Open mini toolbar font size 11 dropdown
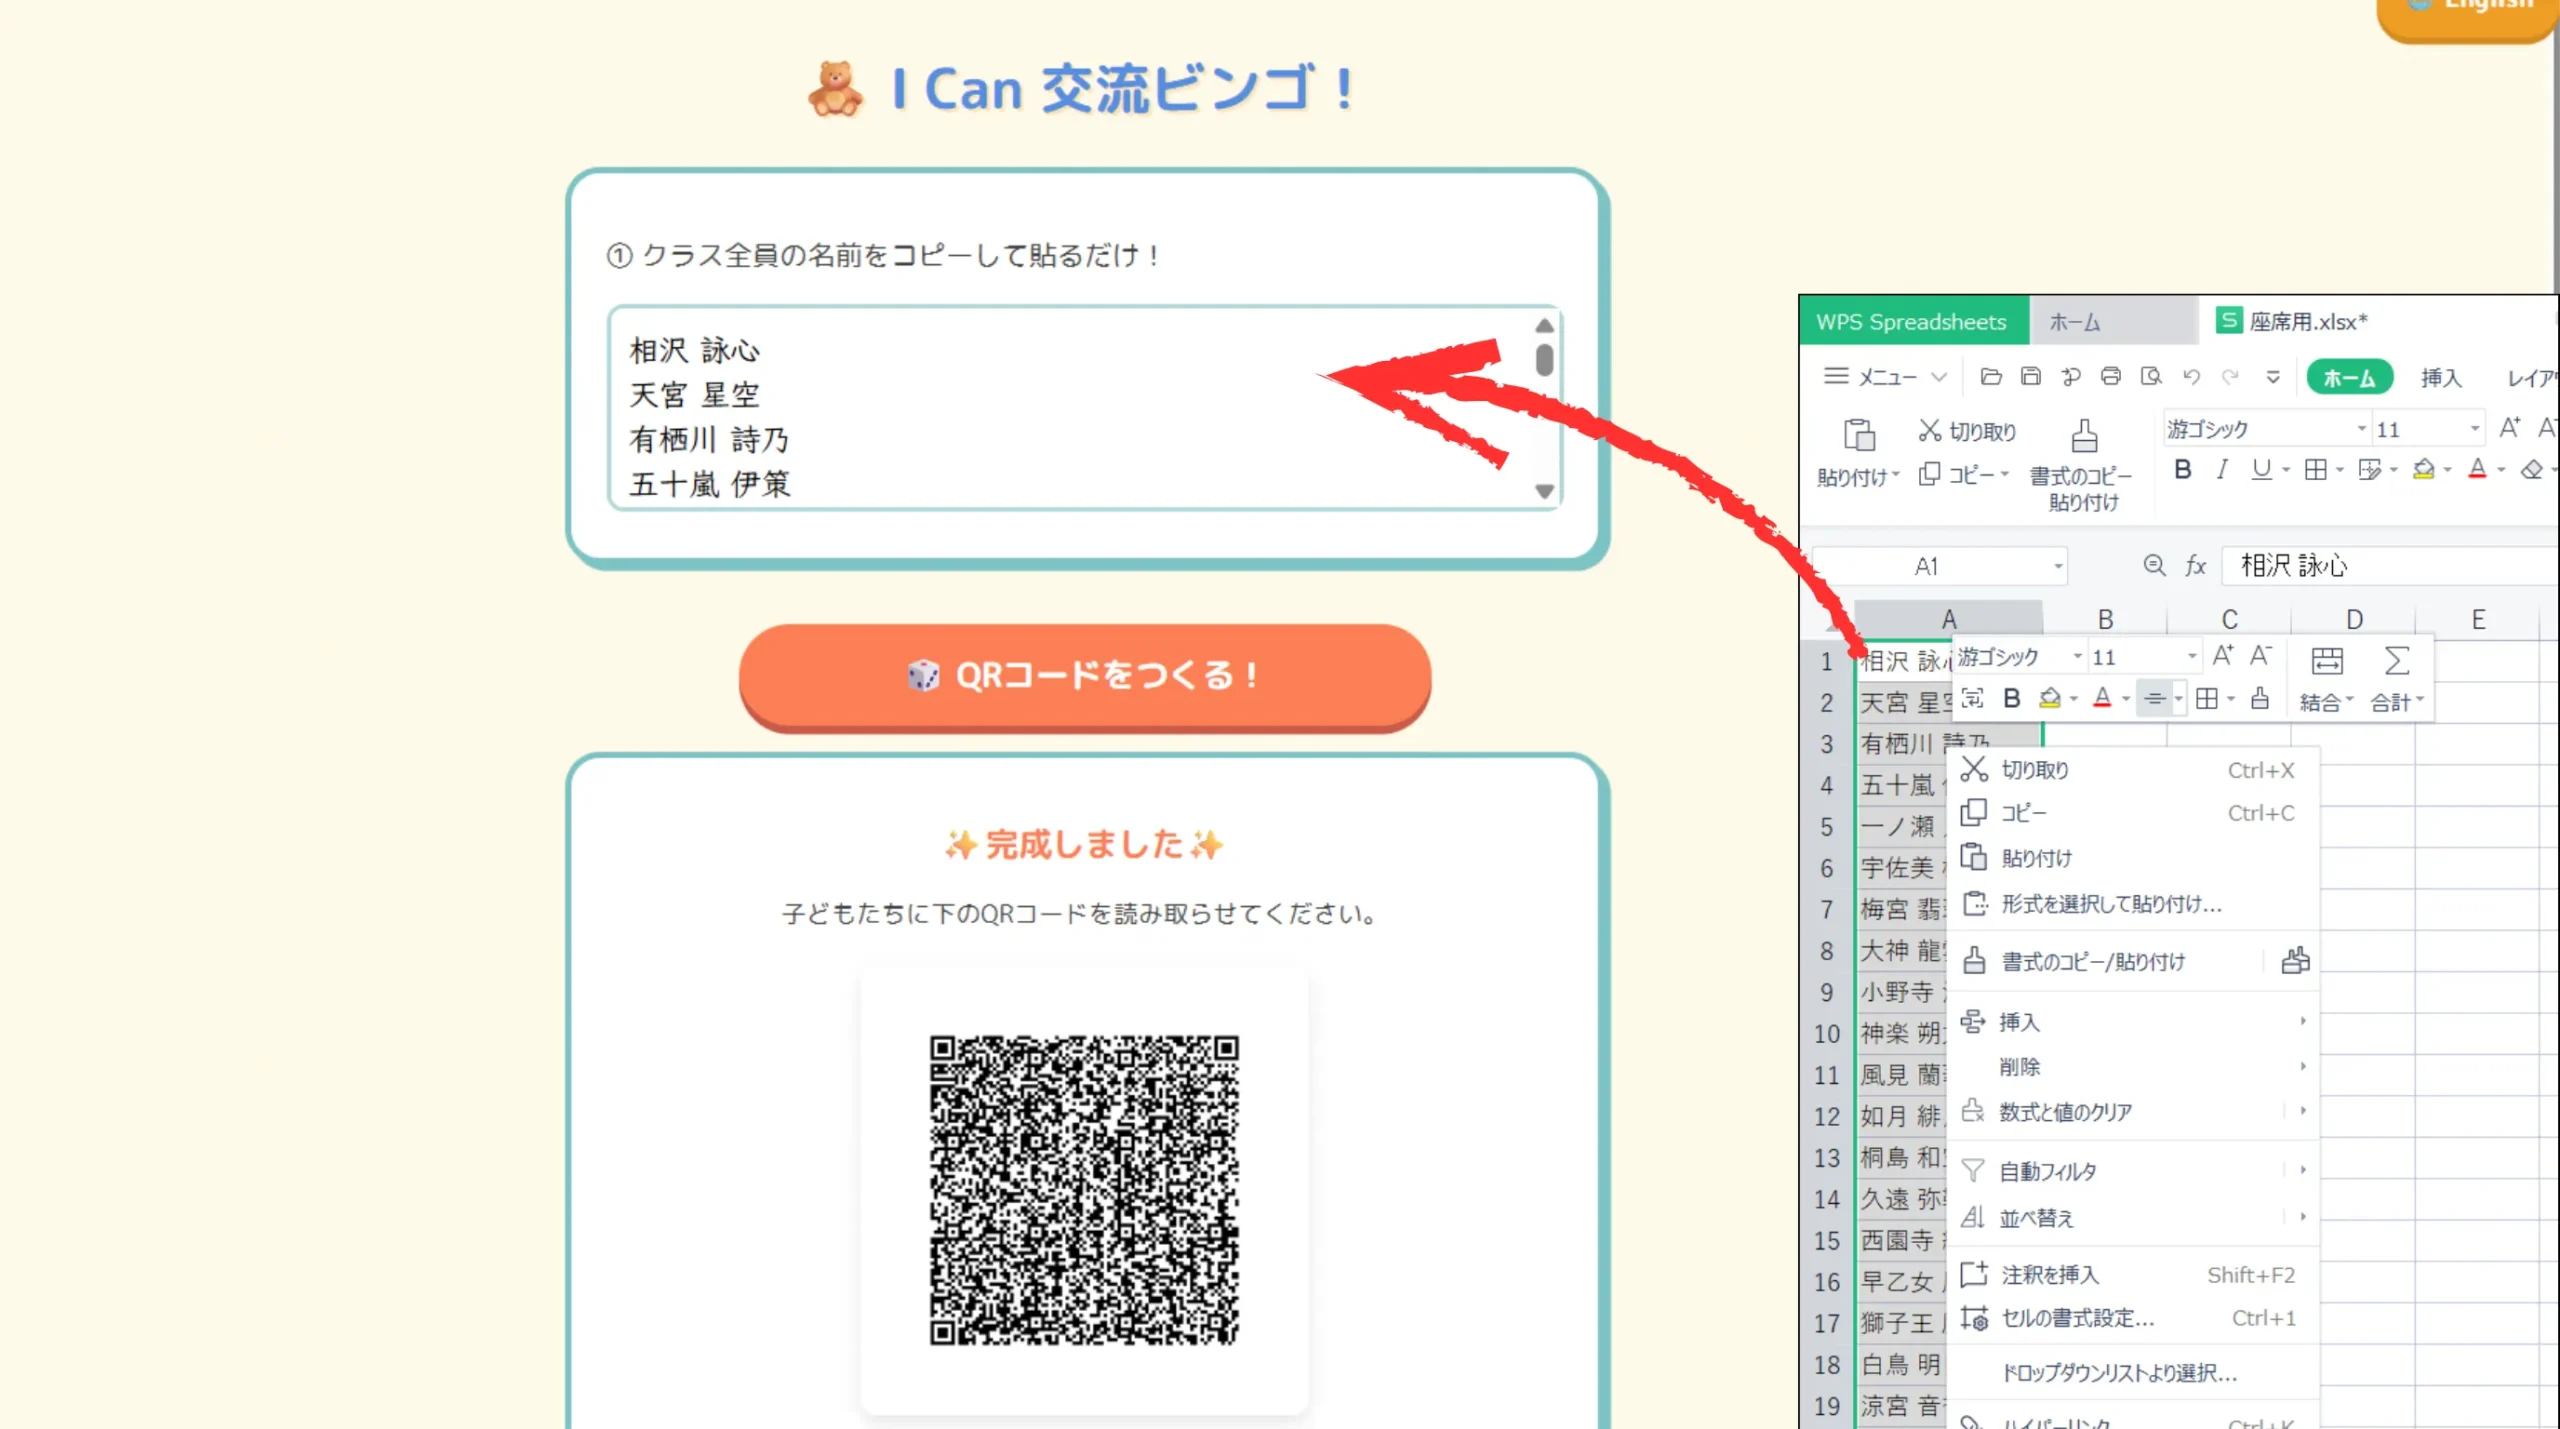The height and width of the screenshot is (1429, 2560). tap(2191, 657)
